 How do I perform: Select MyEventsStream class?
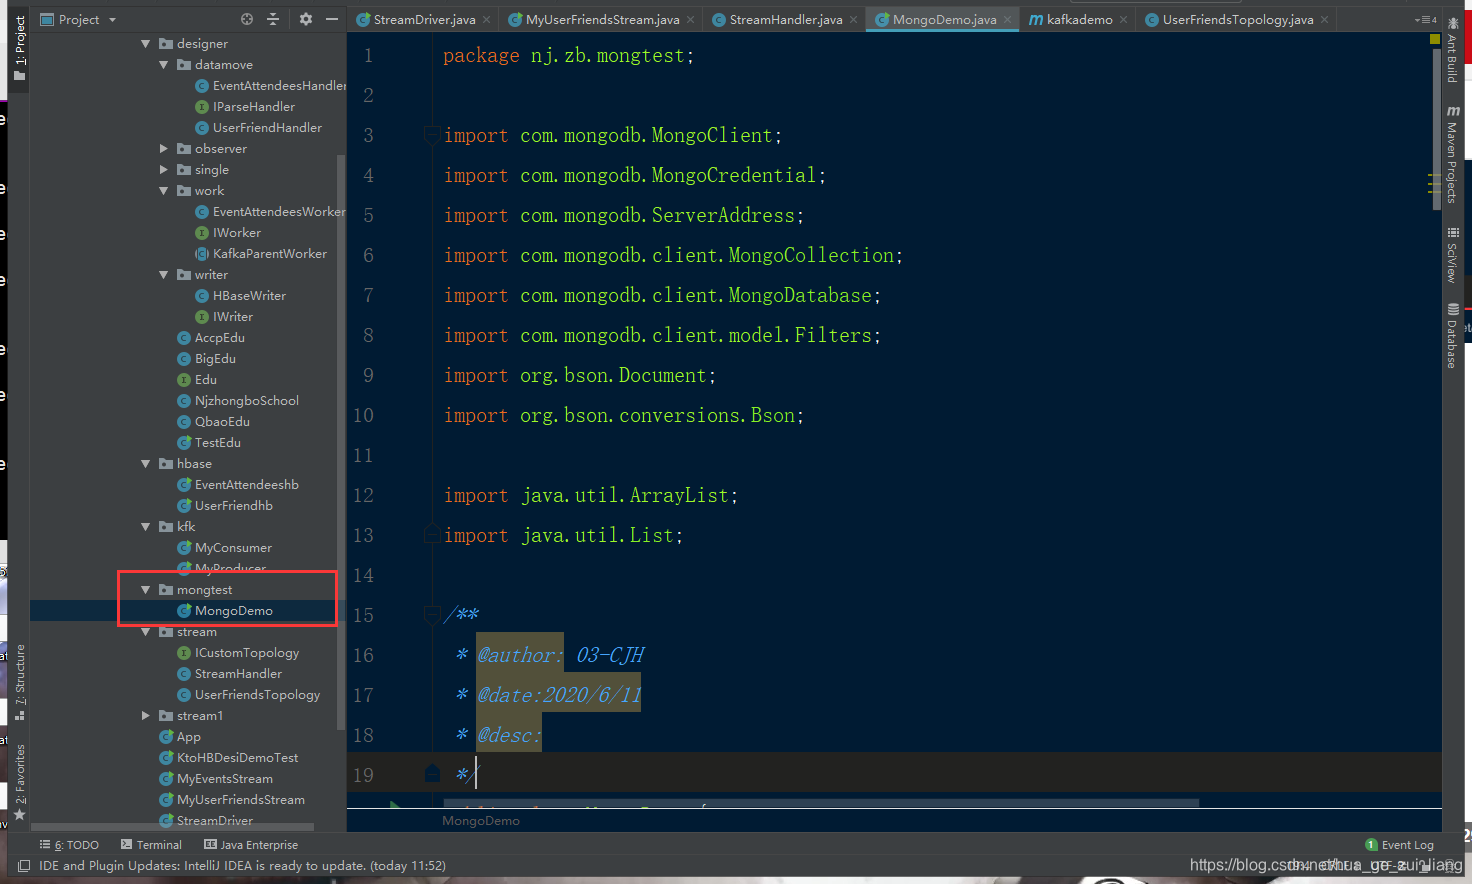click(x=216, y=779)
